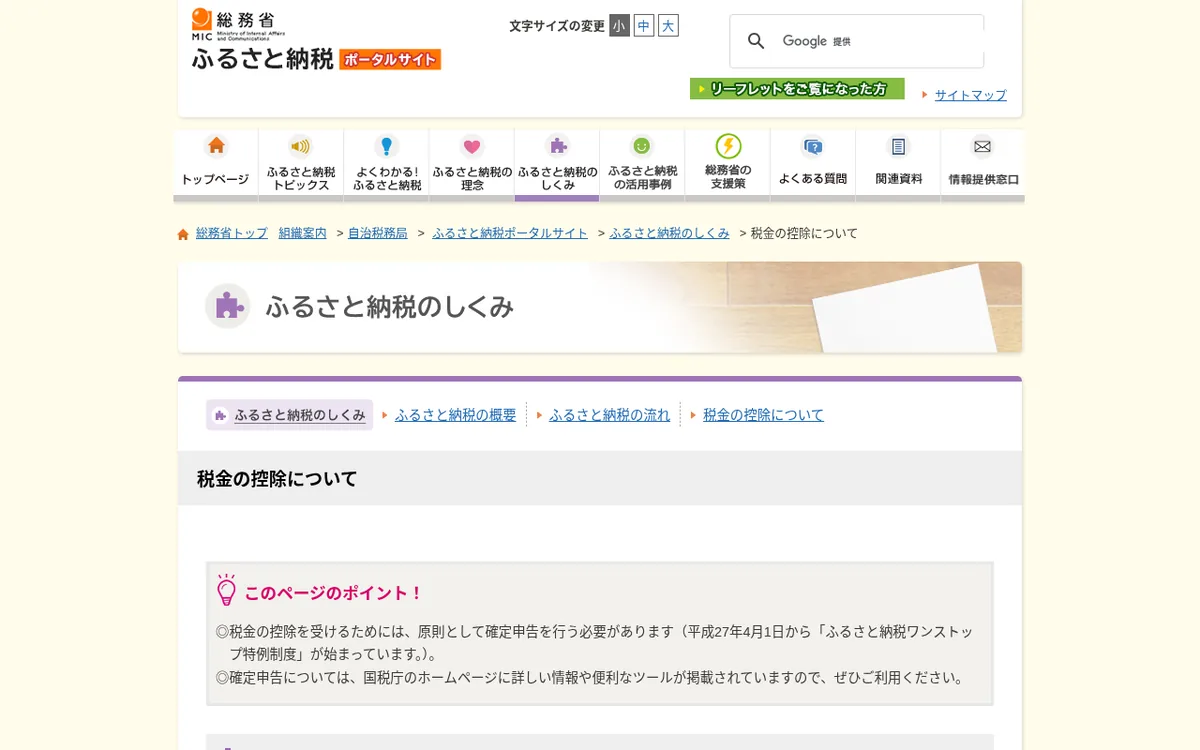Click the ふるさと納税 ポータルサイト site title
This screenshot has width=1200, height=750.
pos(316,59)
